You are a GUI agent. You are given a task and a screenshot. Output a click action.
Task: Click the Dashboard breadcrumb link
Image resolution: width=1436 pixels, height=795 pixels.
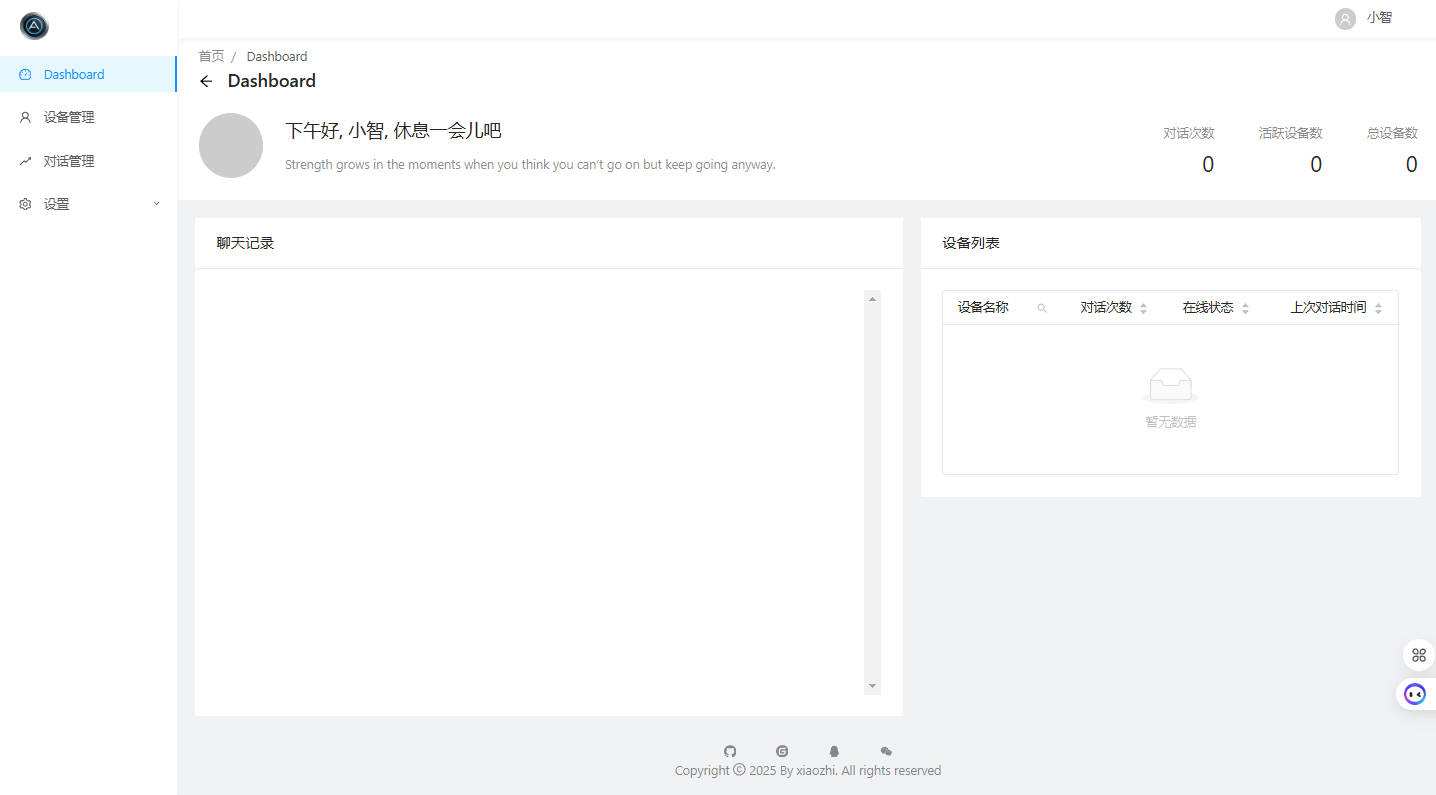[277, 56]
